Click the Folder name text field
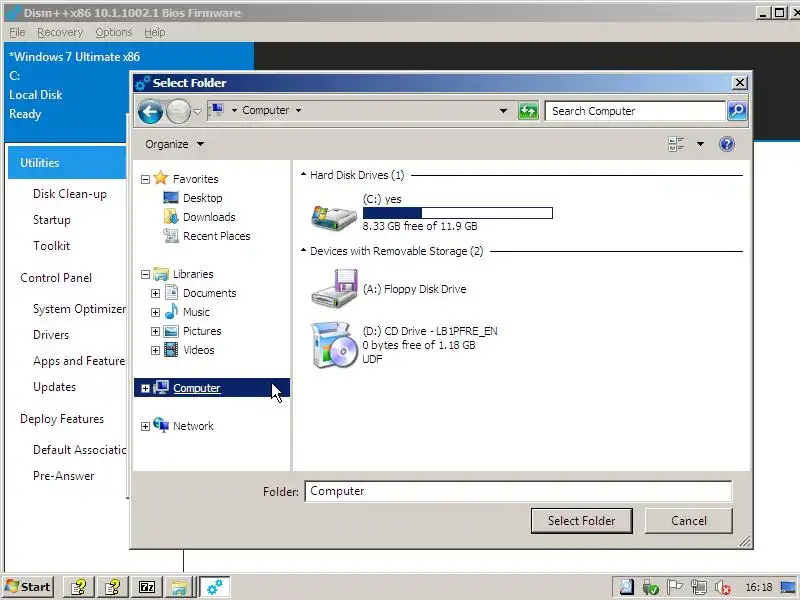The width and height of the screenshot is (800, 600). [x=518, y=491]
